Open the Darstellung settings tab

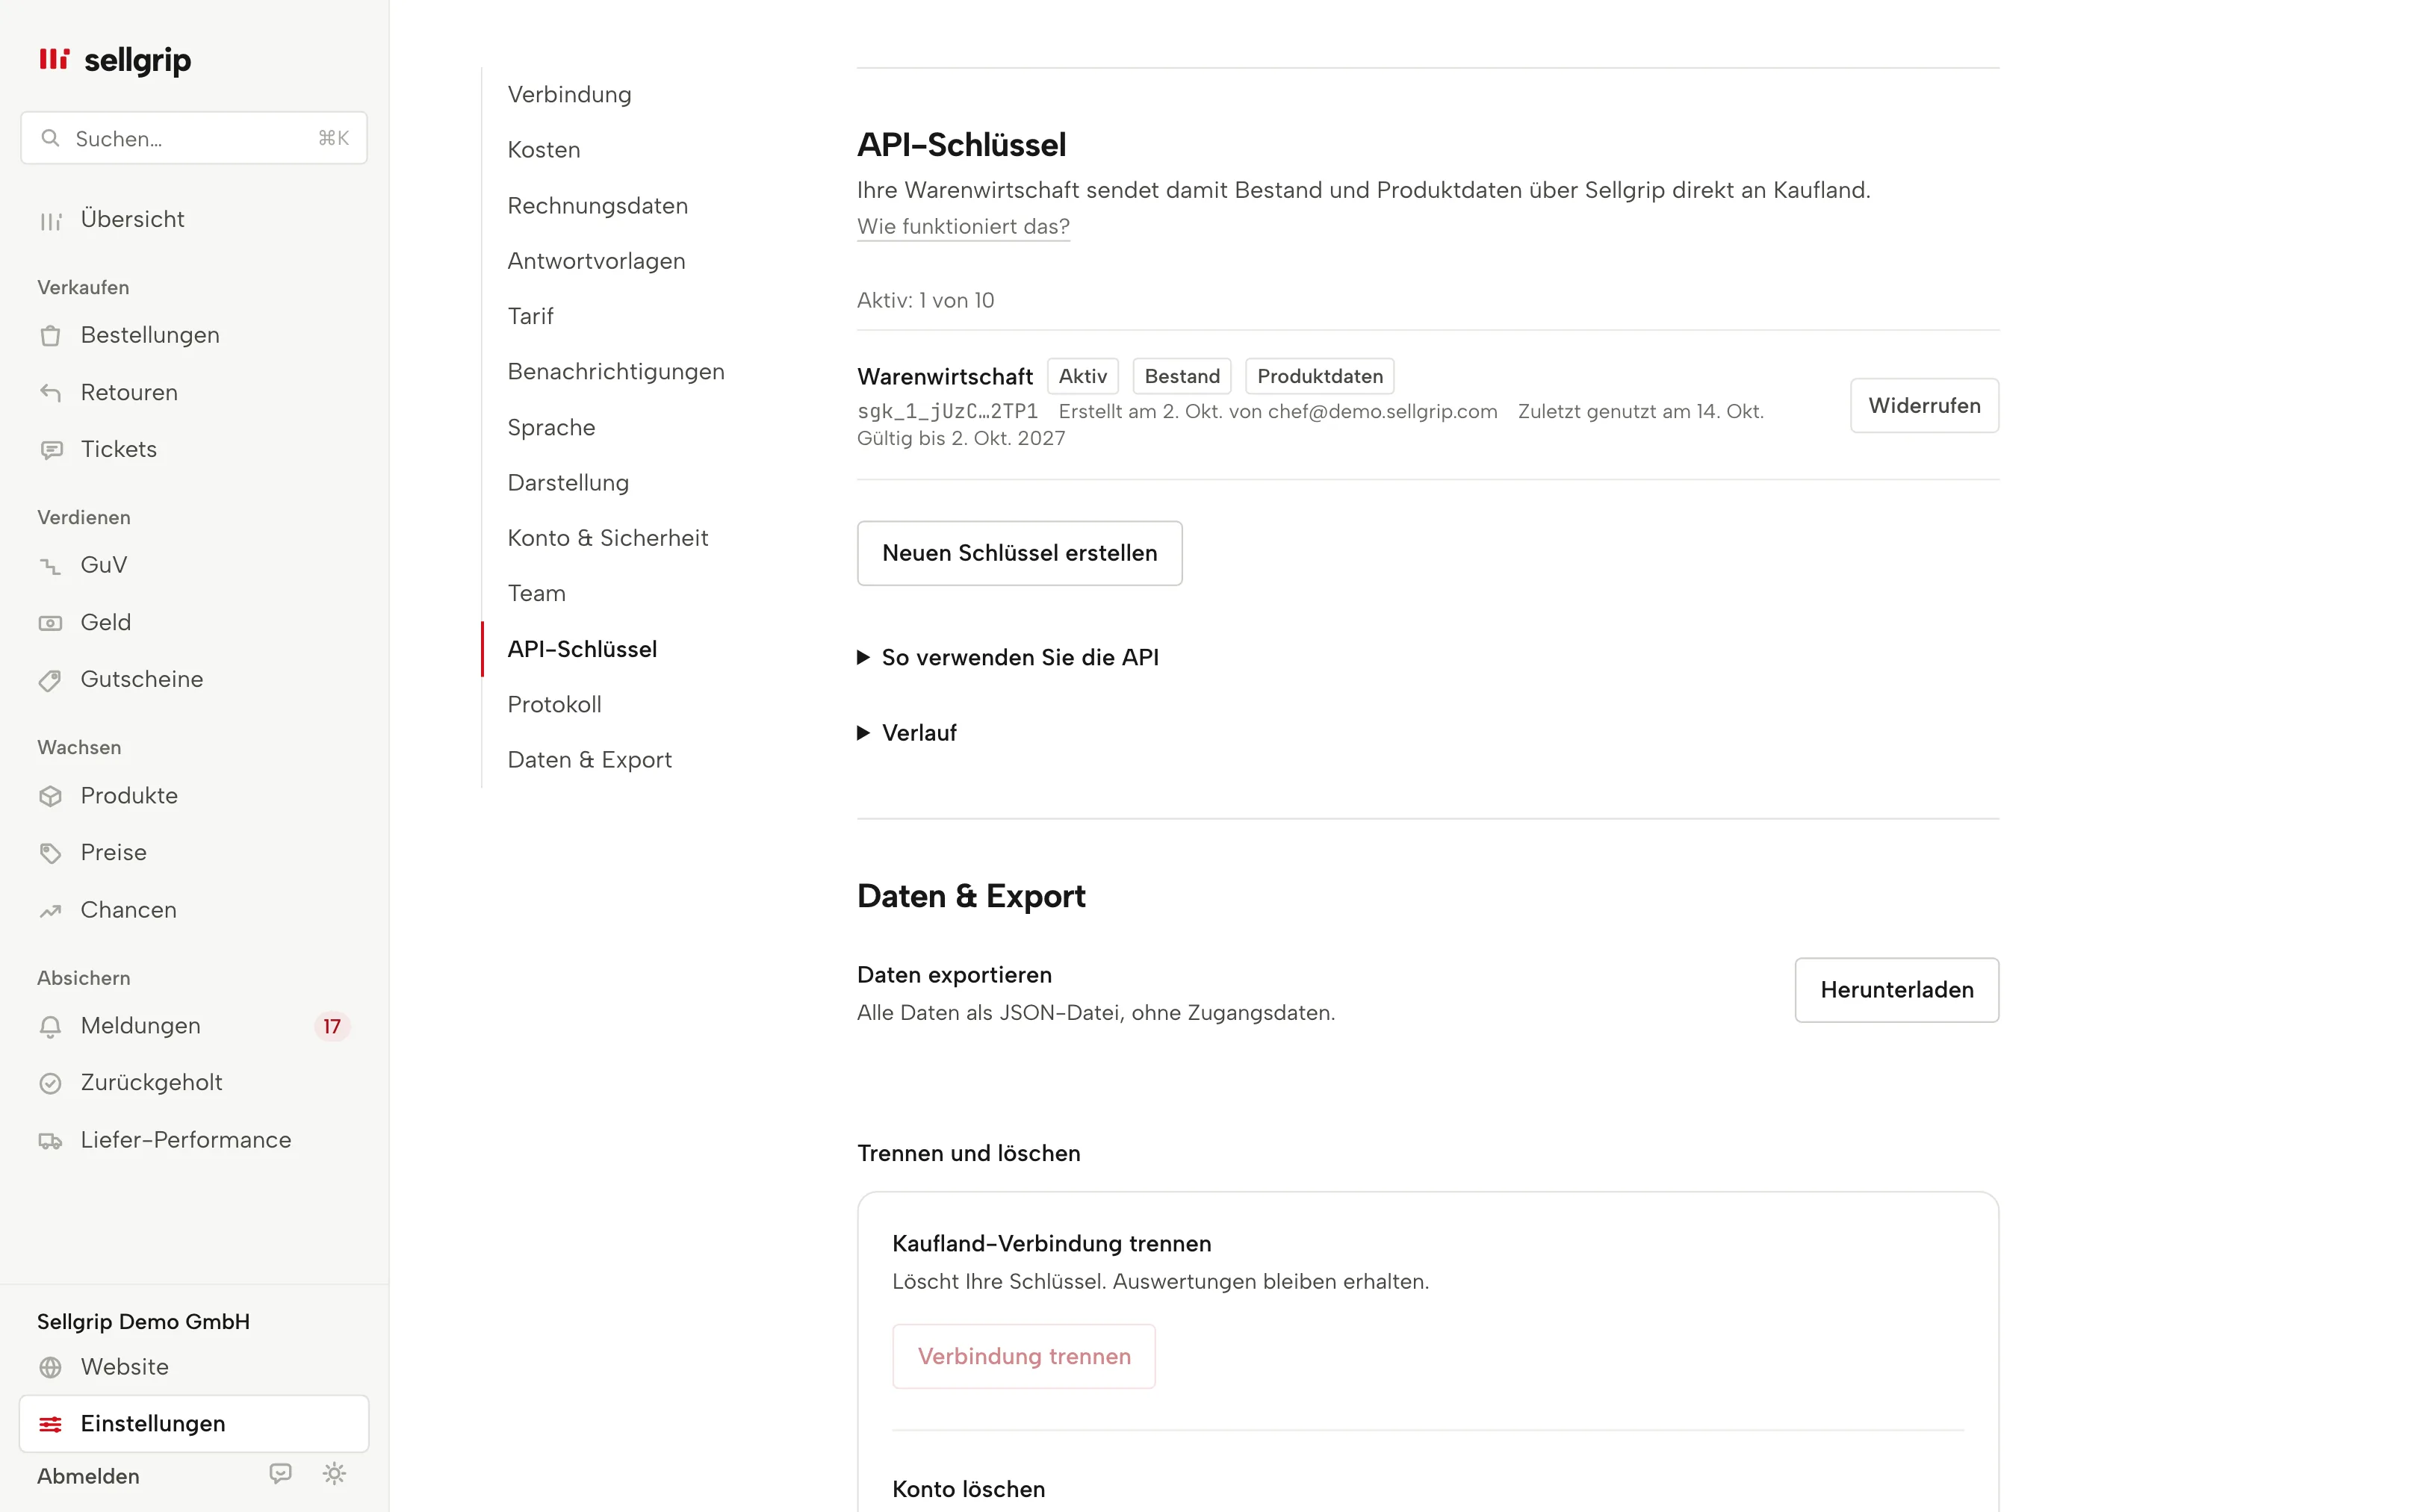[568, 482]
